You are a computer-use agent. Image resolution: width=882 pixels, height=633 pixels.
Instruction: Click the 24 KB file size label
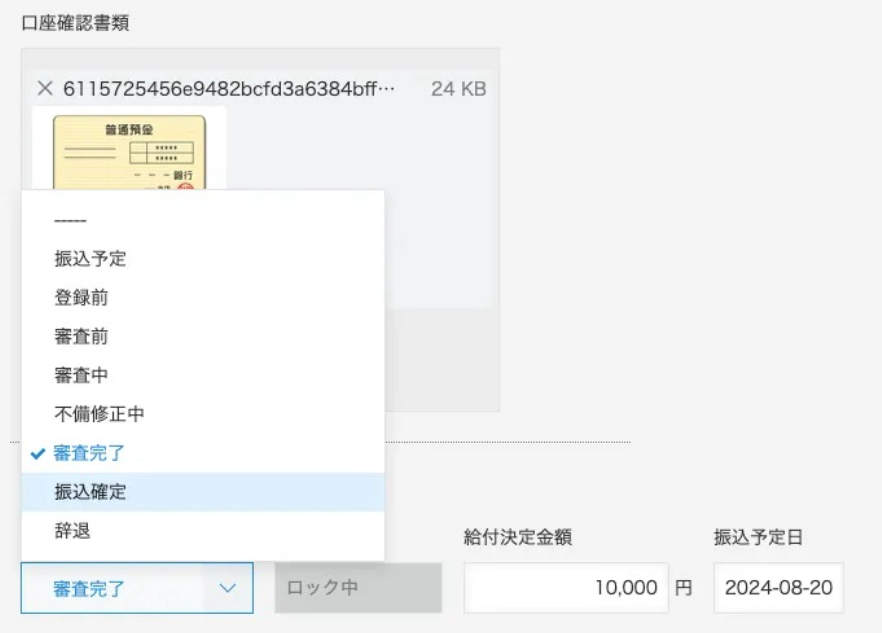coord(458,89)
